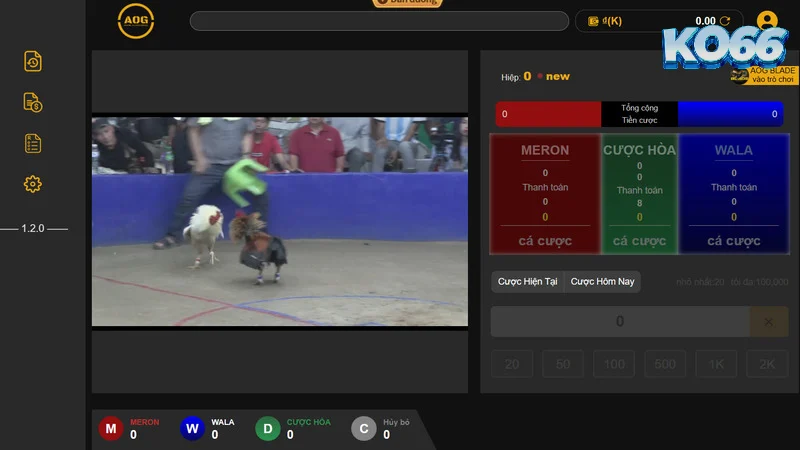Viewport: 800px width, 450px height.
Task: Click the live video stream
Action: pos(280,221)
